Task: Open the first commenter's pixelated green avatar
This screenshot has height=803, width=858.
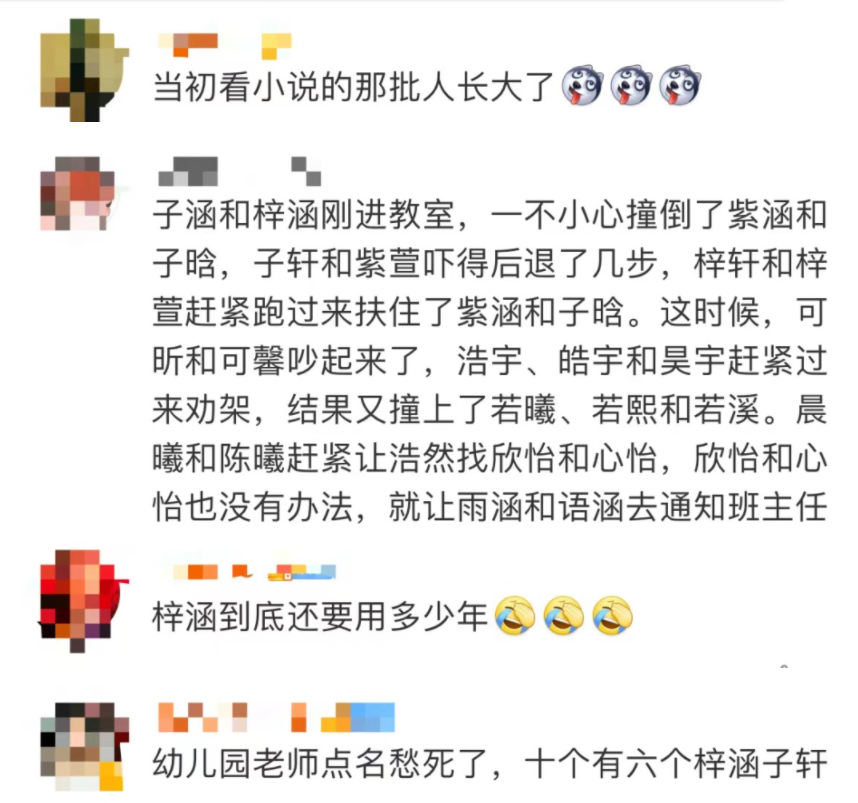Action: click(84, 70)
